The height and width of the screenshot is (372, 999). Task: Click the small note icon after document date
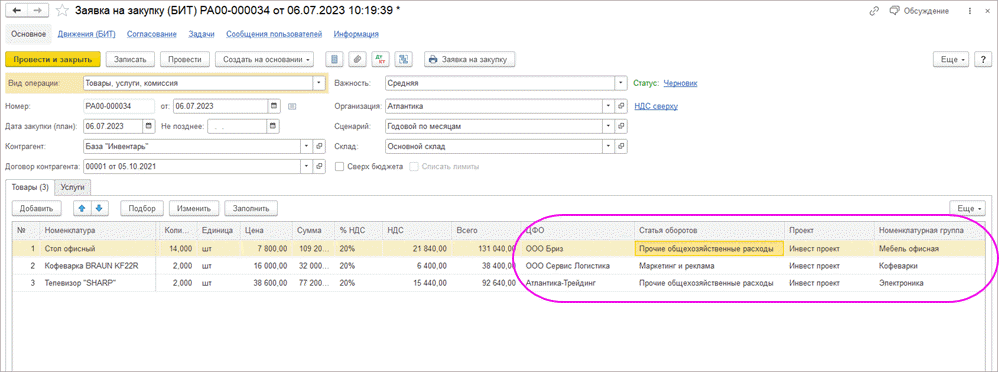coord(292,106)
